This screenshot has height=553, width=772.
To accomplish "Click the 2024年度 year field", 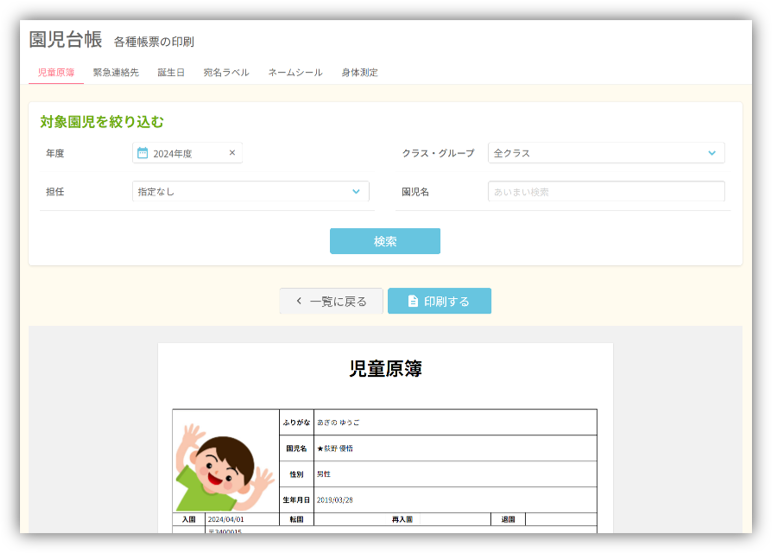I will point(187,153).
